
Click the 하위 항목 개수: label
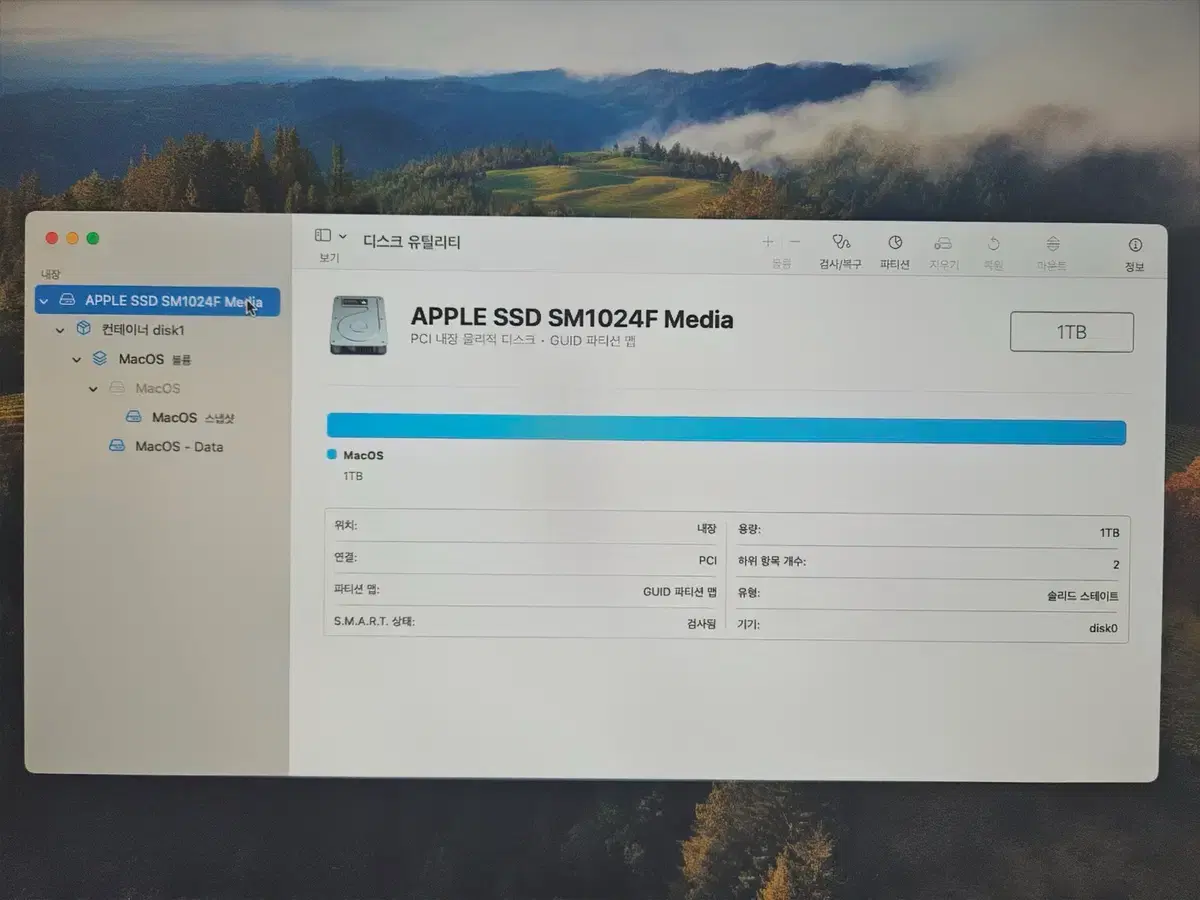(x=772, y=561)
